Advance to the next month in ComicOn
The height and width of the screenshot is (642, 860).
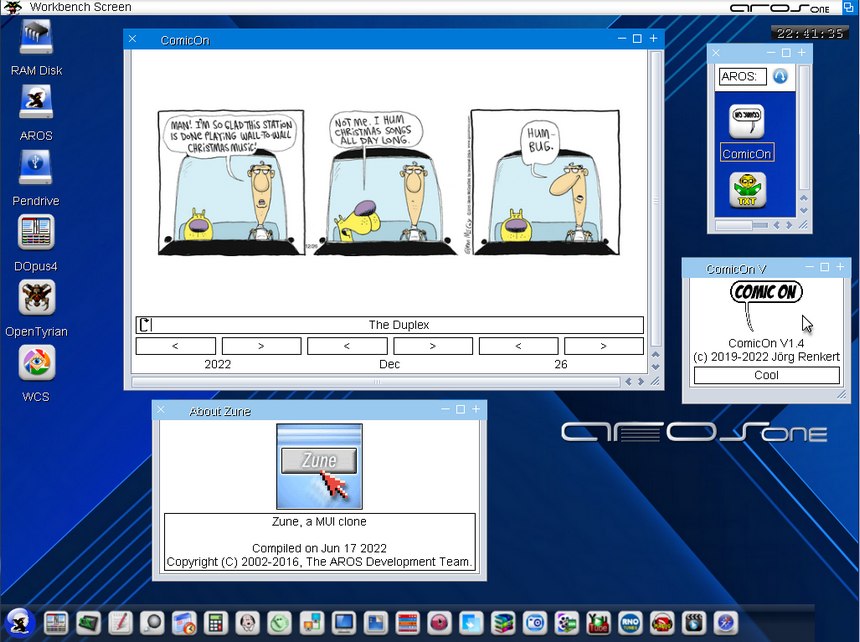tap(432, 346)
